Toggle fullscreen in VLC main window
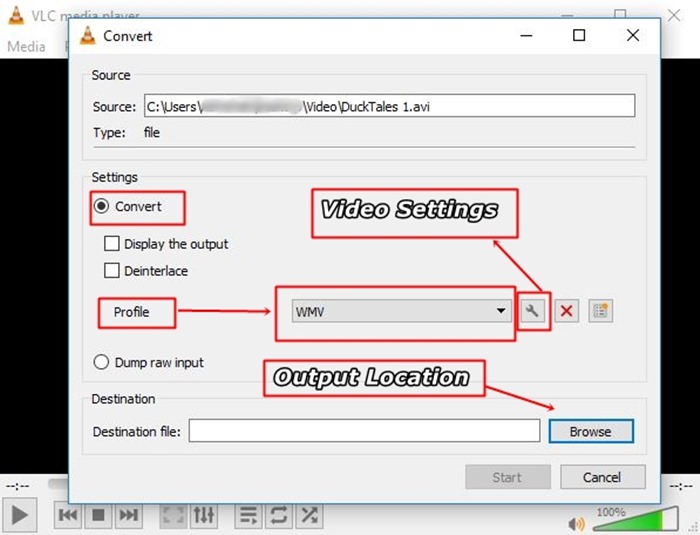This screenshot has height=535, width=700. click(x=173, y=515)
